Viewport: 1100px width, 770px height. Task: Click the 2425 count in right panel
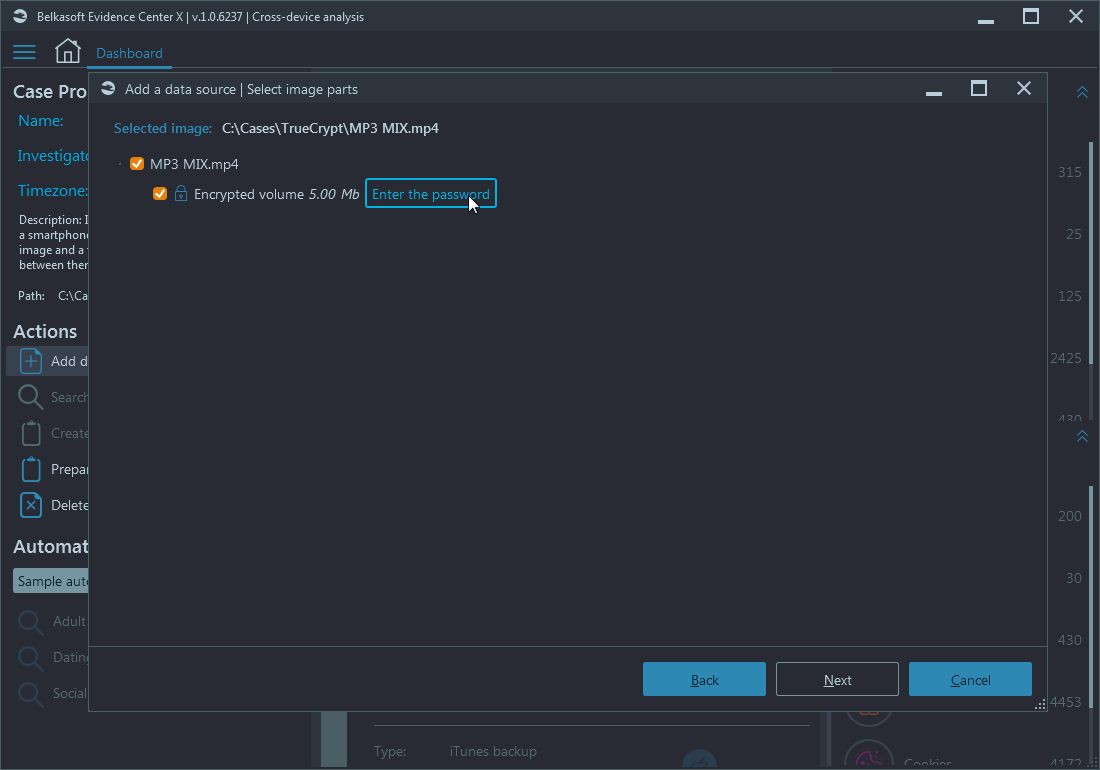[1066, 358]
